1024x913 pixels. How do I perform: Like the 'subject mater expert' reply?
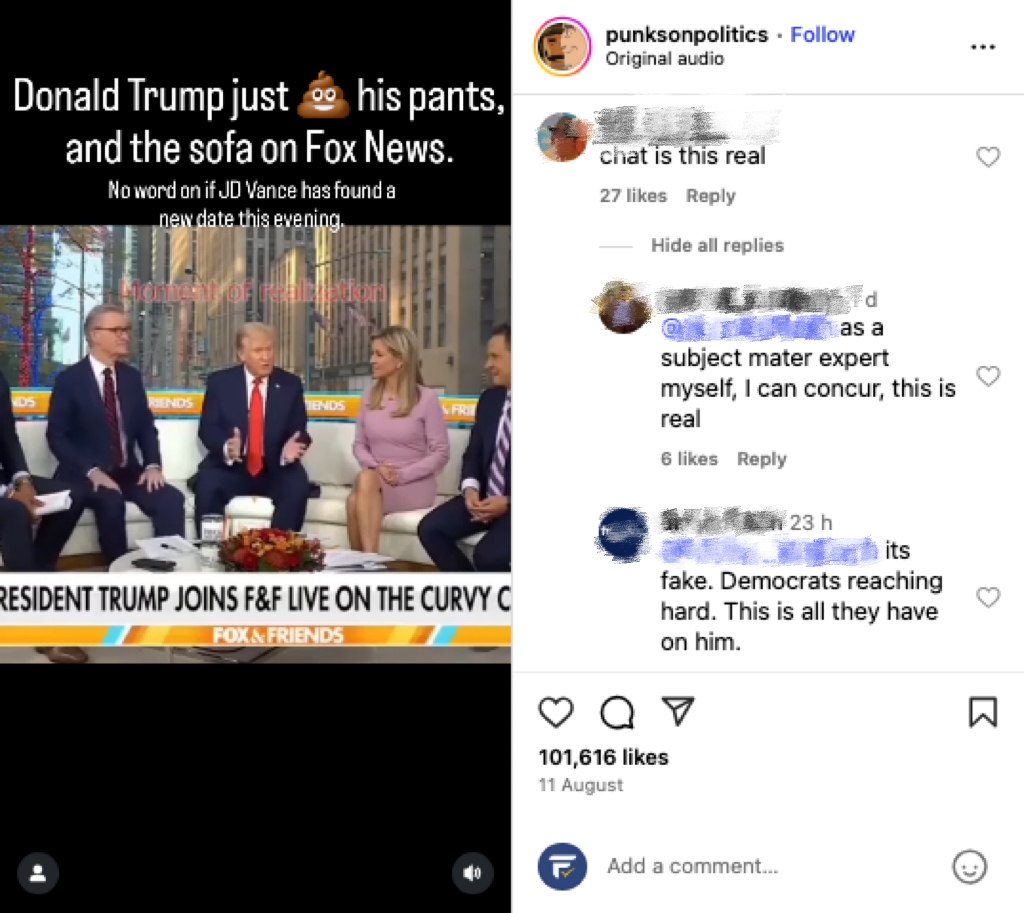coord(988,376)
